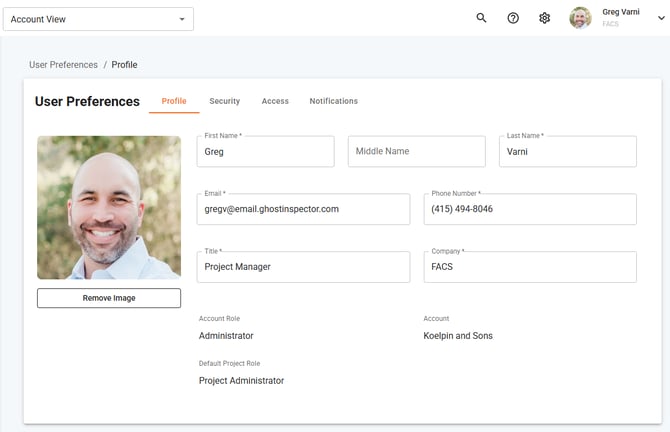The image size is (670, 432).
Task: Click the User Preferences heading
Action: point(87,102)
